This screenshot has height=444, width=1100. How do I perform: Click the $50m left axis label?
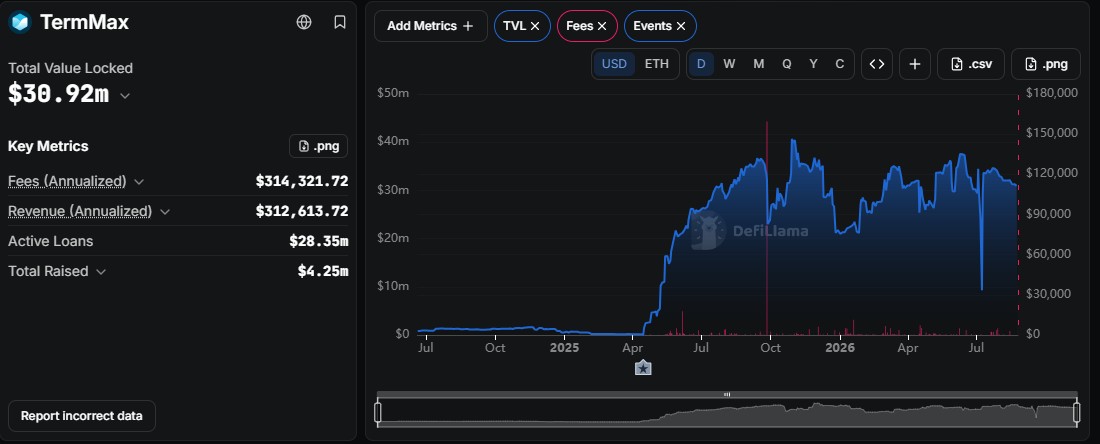click(393, 93)
